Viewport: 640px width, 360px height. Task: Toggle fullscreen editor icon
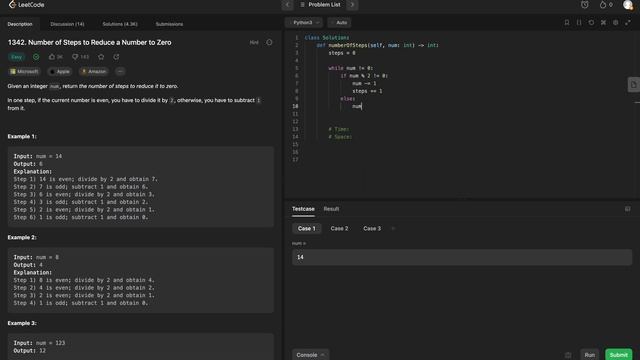(x=628, y=22)
